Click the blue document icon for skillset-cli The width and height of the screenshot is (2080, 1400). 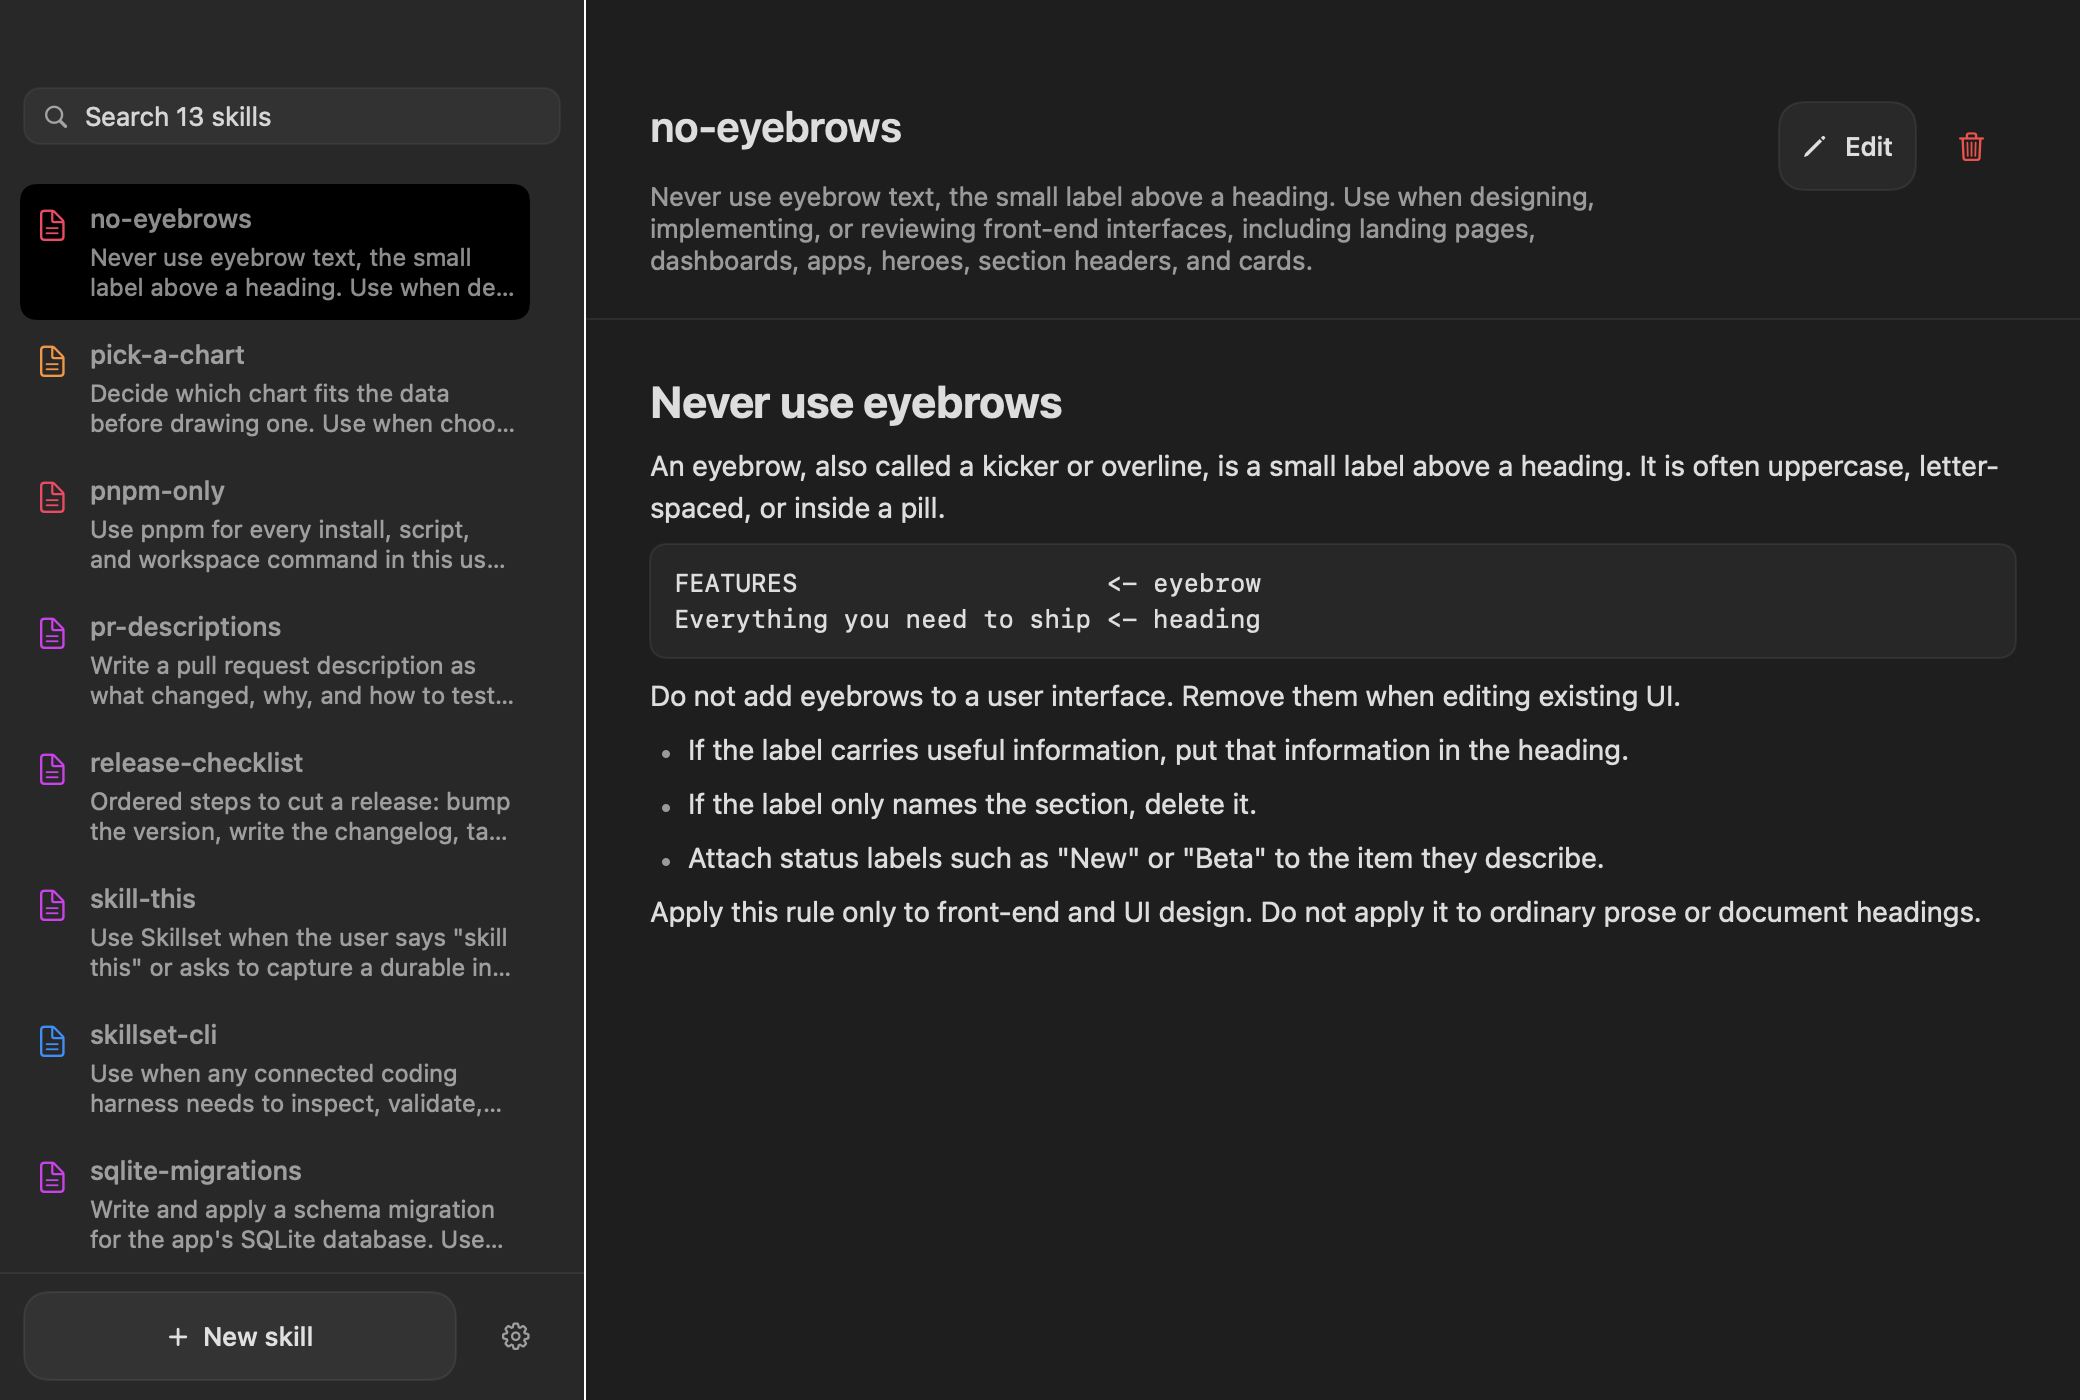pos(52,1041)
